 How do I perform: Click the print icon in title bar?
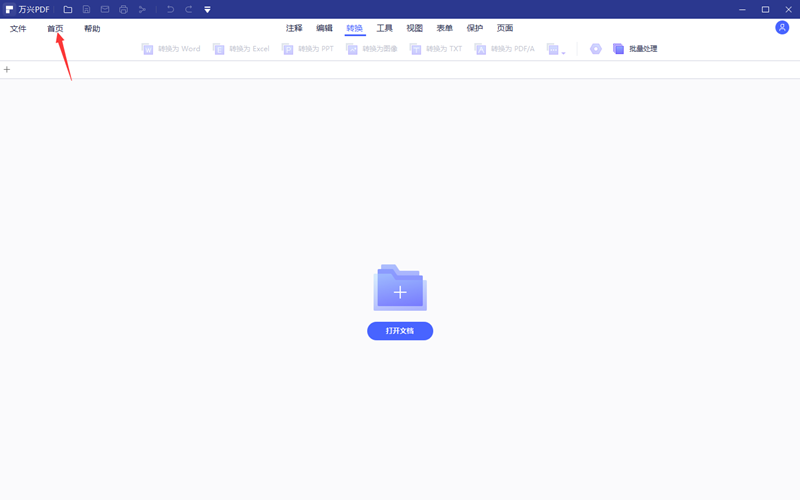point(123,9)
